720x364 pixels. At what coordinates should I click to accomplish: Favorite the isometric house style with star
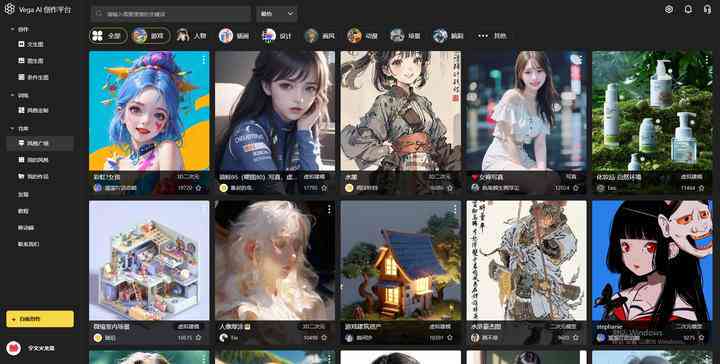pyautogui.click(x=198, y=338)
